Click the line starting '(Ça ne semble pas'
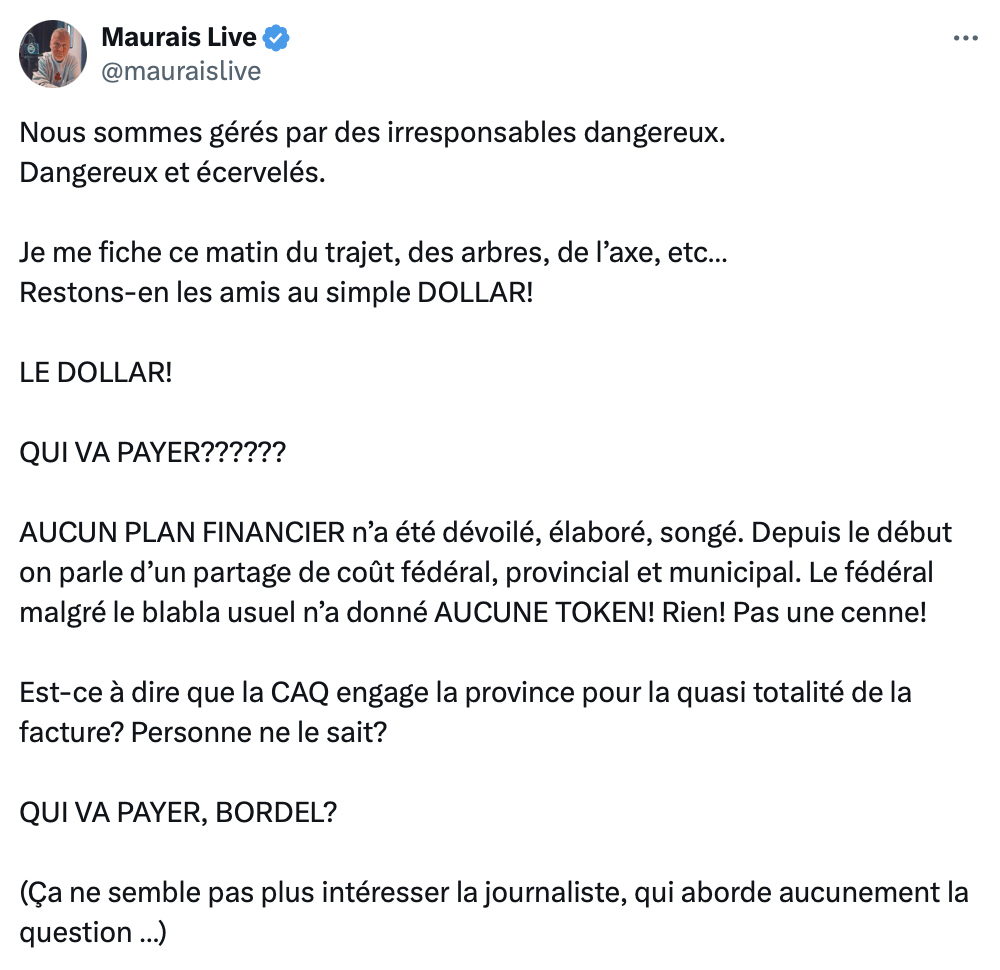 pos(494,893)
